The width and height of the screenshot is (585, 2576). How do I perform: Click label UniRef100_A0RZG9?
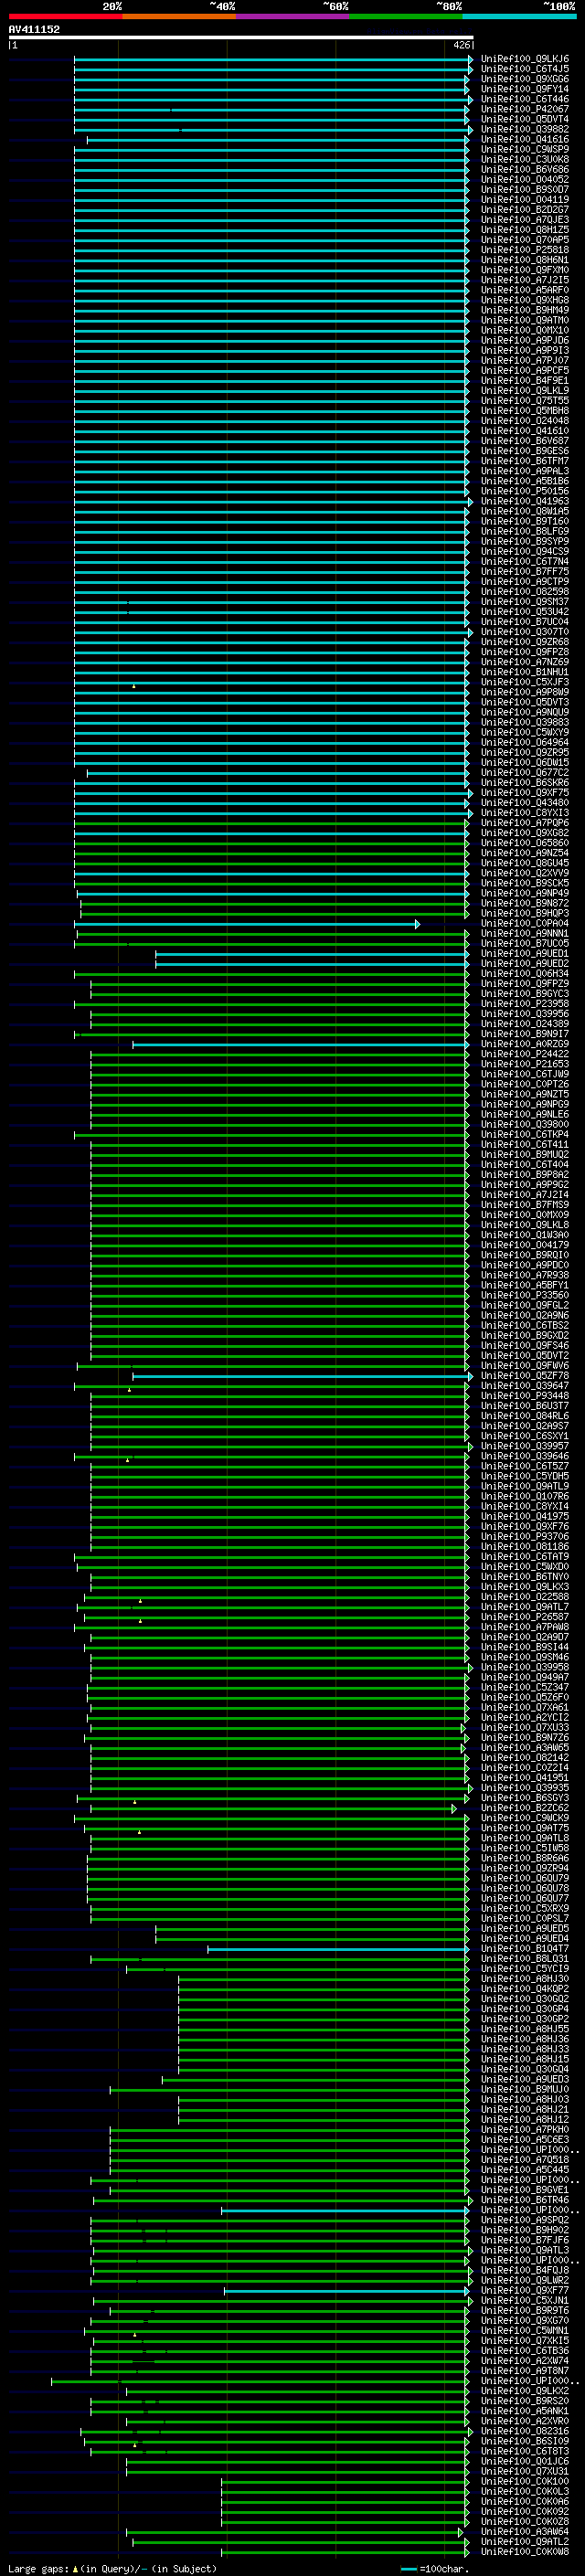525,1044
